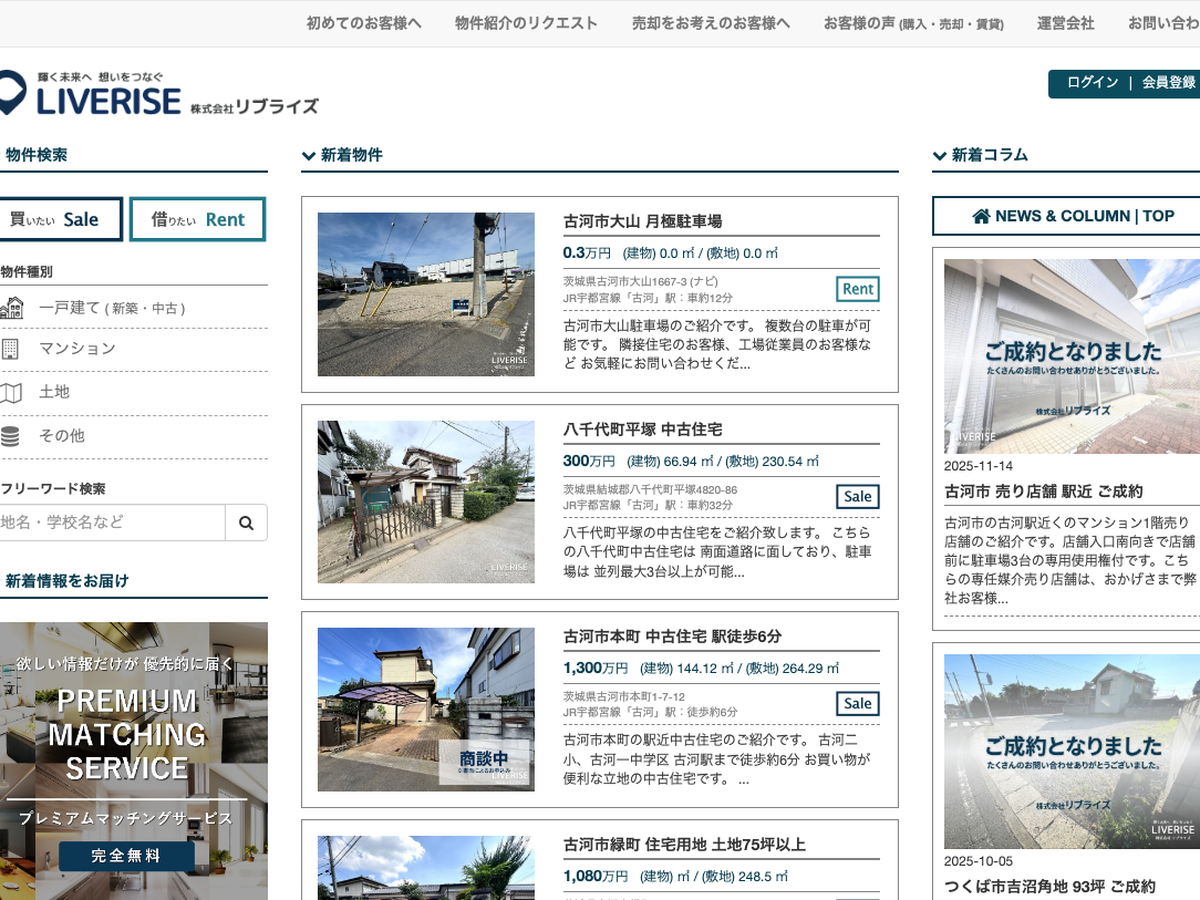Click the Sale badge on 八千代町平塚 listing
The height and width of the screenshot is (900, 1200).
857,497
